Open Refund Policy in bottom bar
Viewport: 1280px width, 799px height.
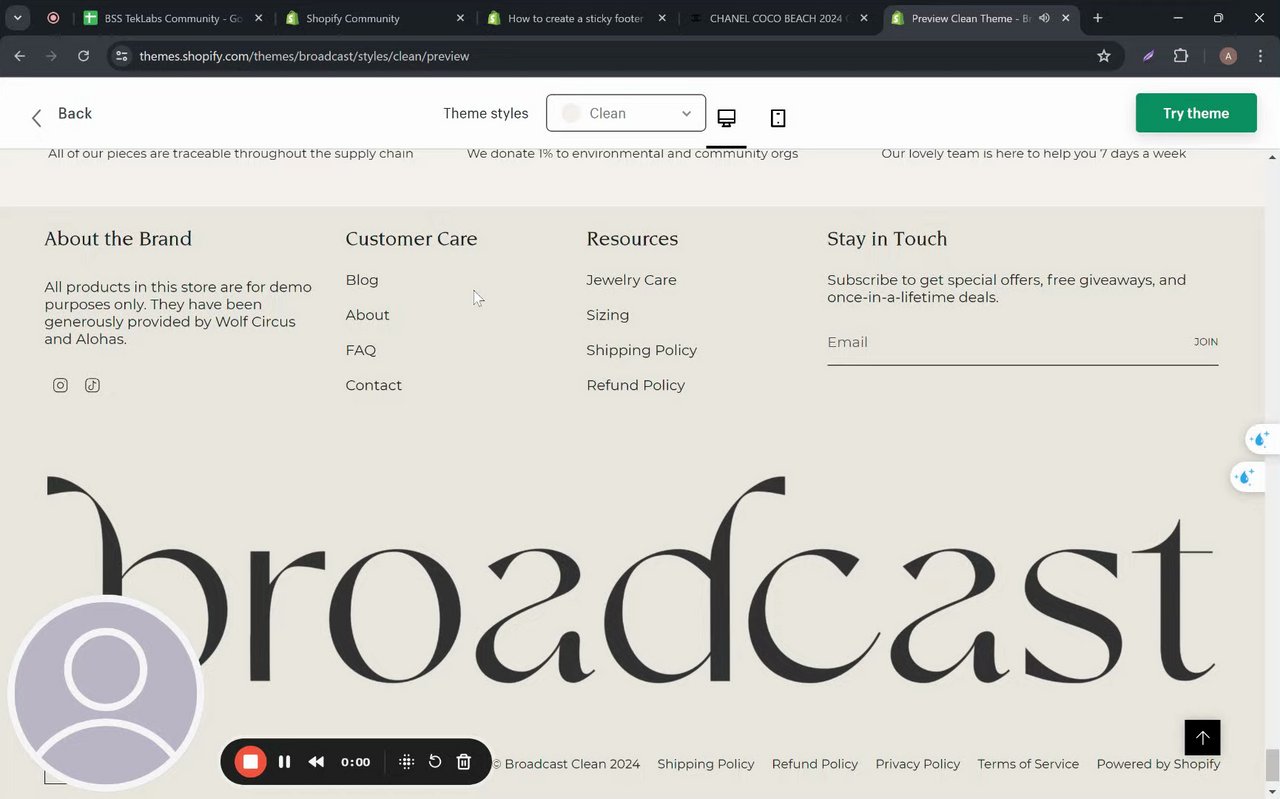815,764
